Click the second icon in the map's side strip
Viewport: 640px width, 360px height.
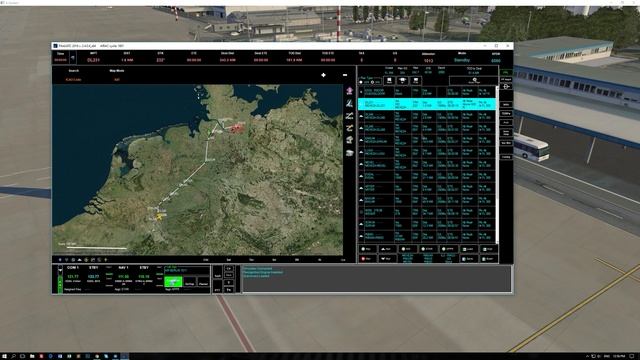point(349,103)
